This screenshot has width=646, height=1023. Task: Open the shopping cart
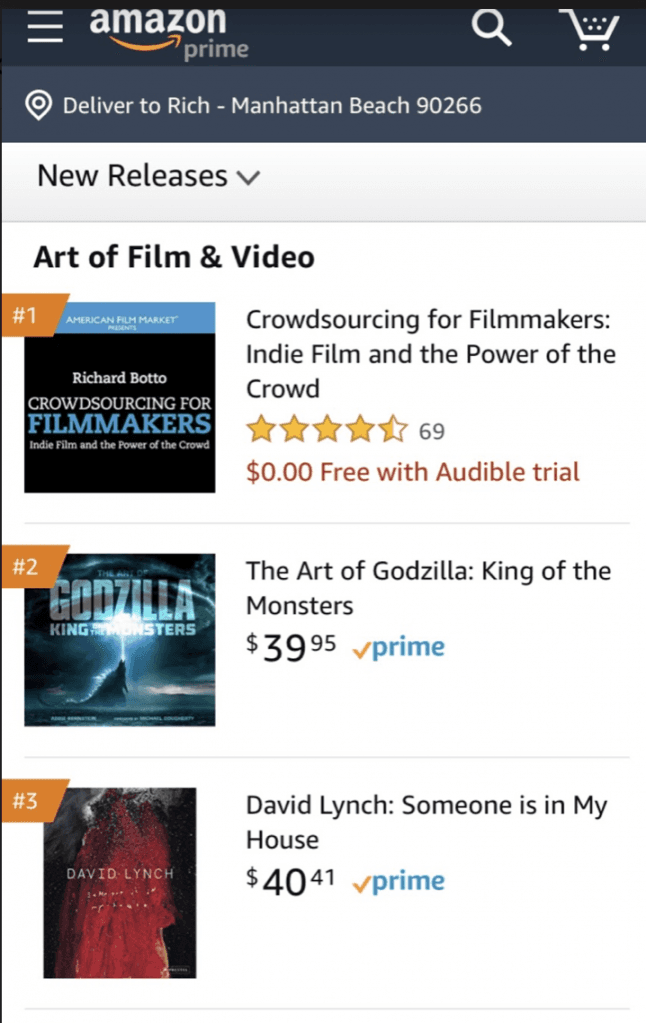click(592, 29)
